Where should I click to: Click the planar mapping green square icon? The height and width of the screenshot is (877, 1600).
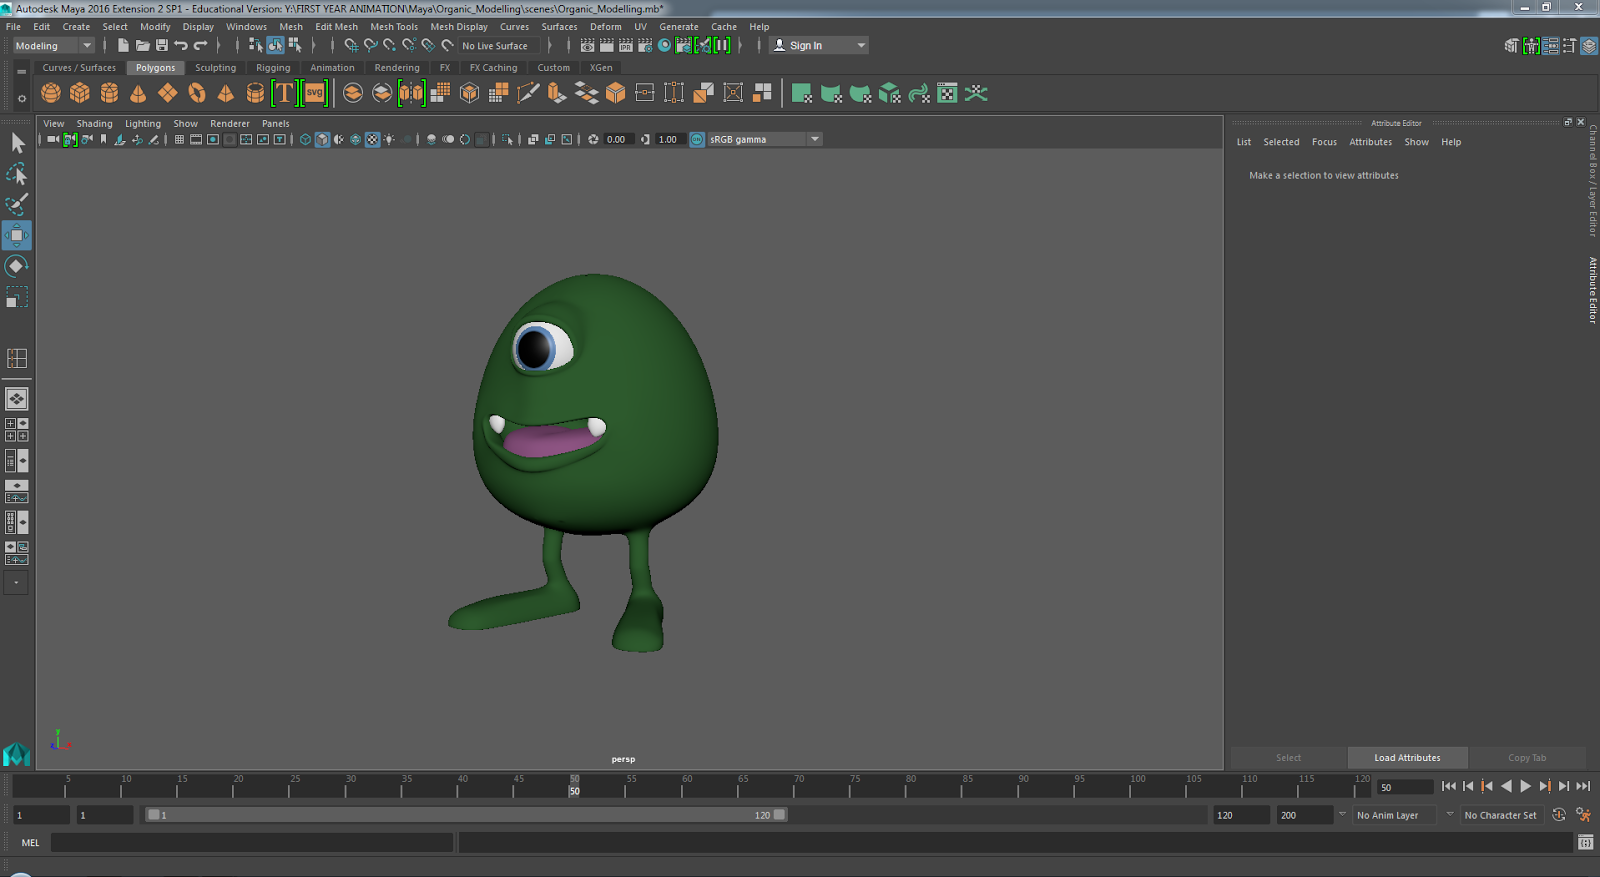(801, 93)
